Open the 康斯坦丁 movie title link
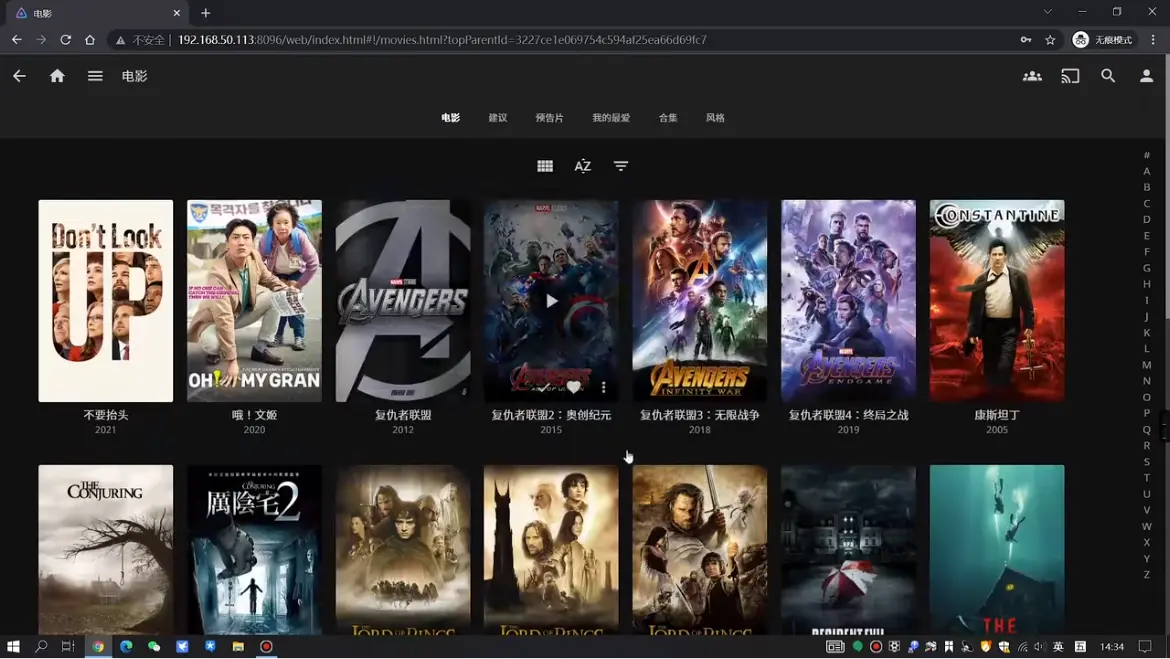The height and width of the screenshot is (659, 1170). pos(997,415)
